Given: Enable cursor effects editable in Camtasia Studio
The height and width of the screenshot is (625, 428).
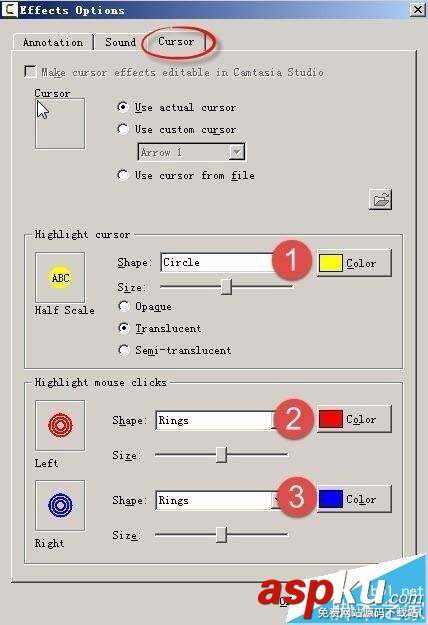Looking at the screenshot, I should (30, 72).
